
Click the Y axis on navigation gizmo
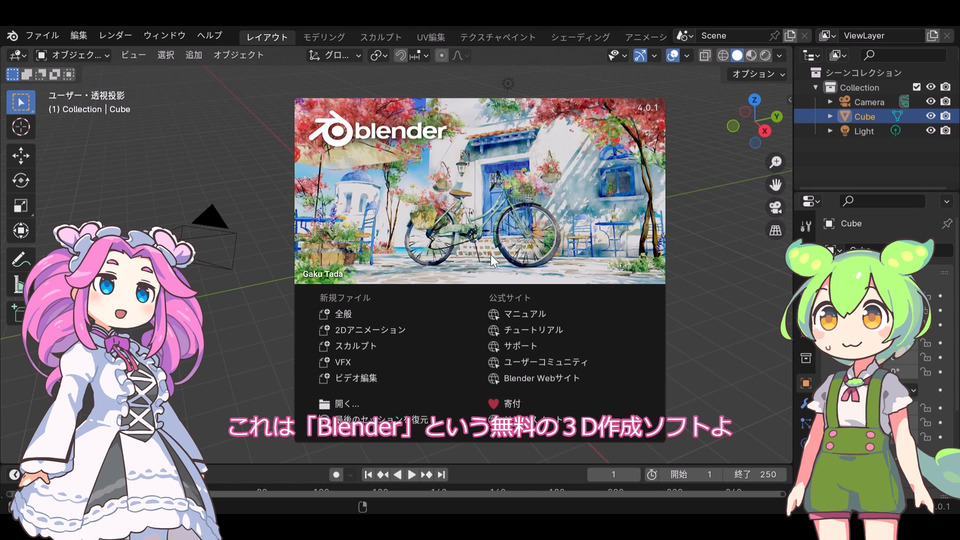point(776,116)
